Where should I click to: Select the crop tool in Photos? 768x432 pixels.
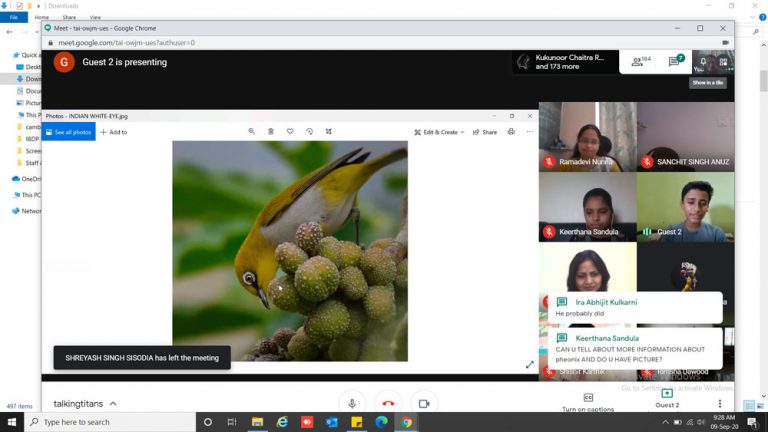328,131
